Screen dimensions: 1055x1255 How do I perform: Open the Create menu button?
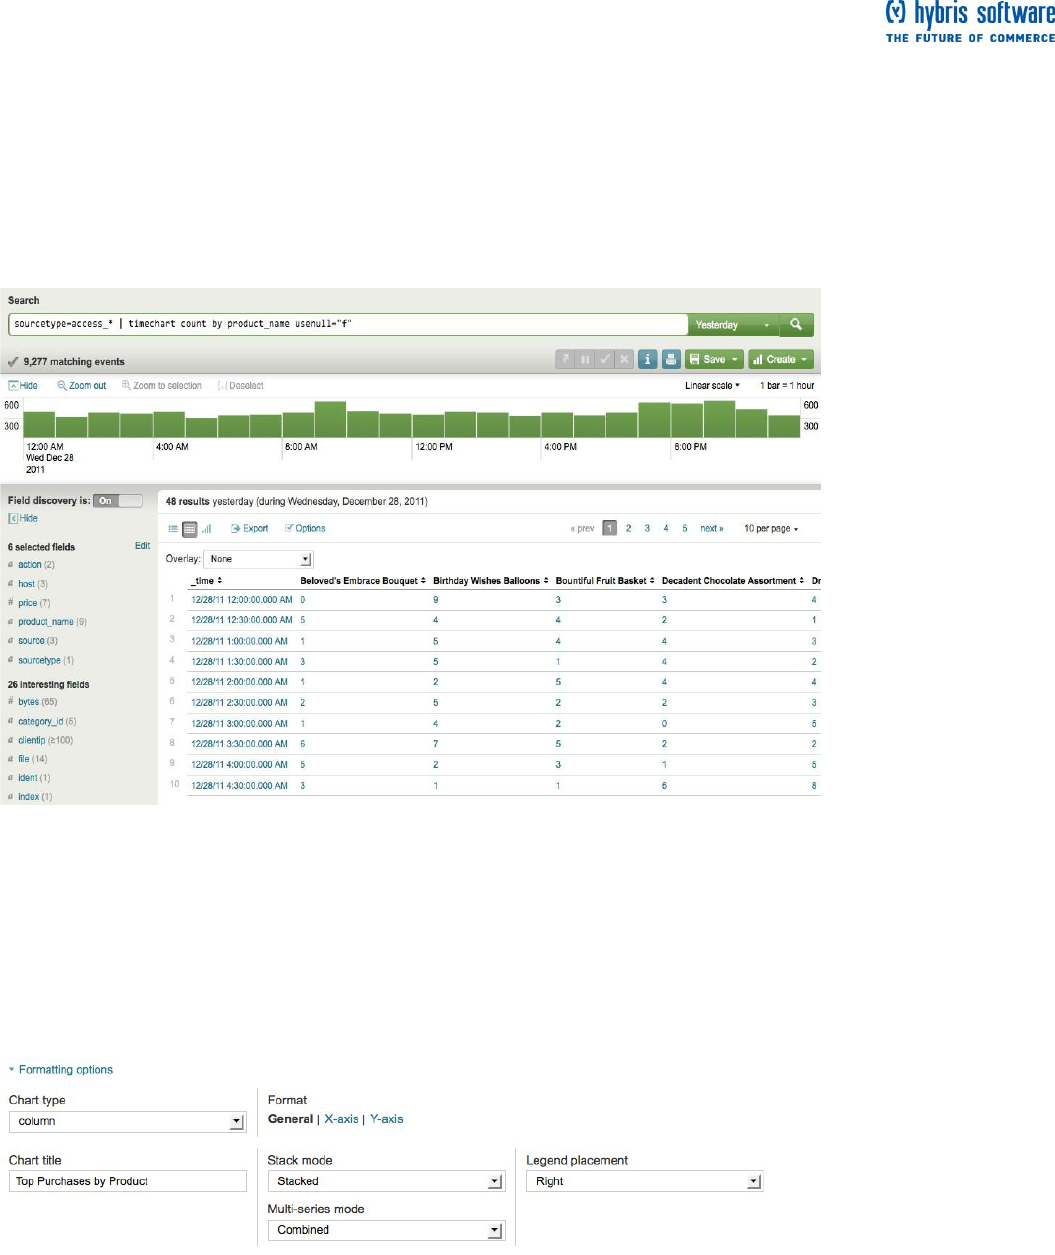point(781,359)
